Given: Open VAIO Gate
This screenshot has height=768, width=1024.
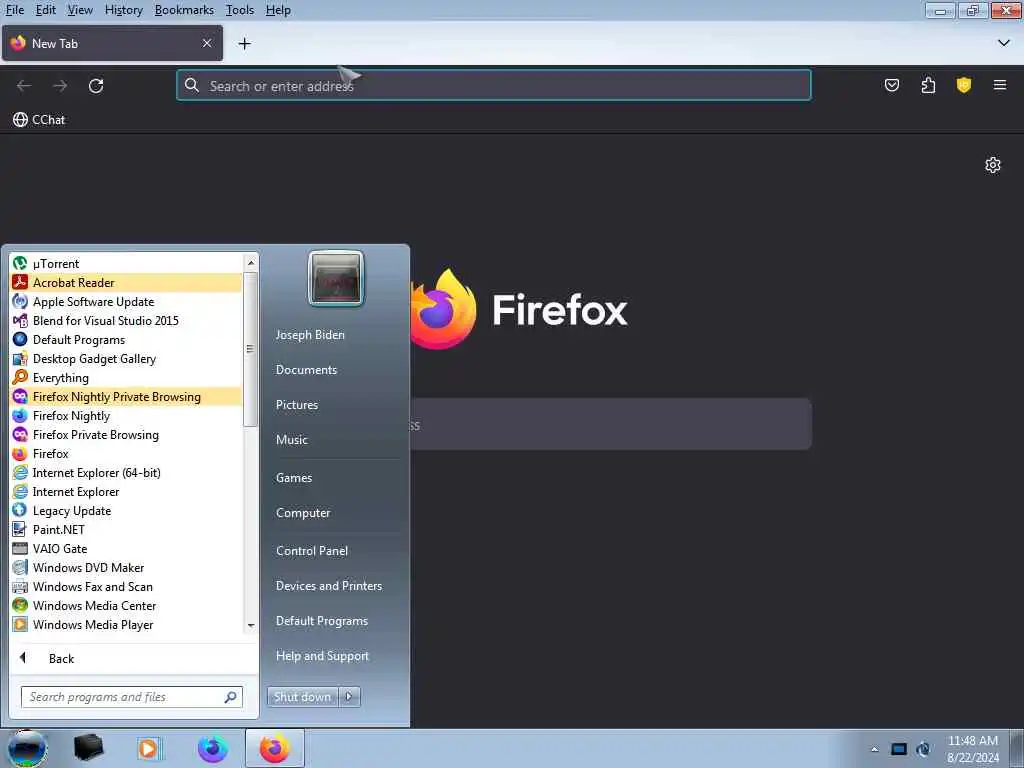Looking at the screenshot, I should tap(126, 549).
